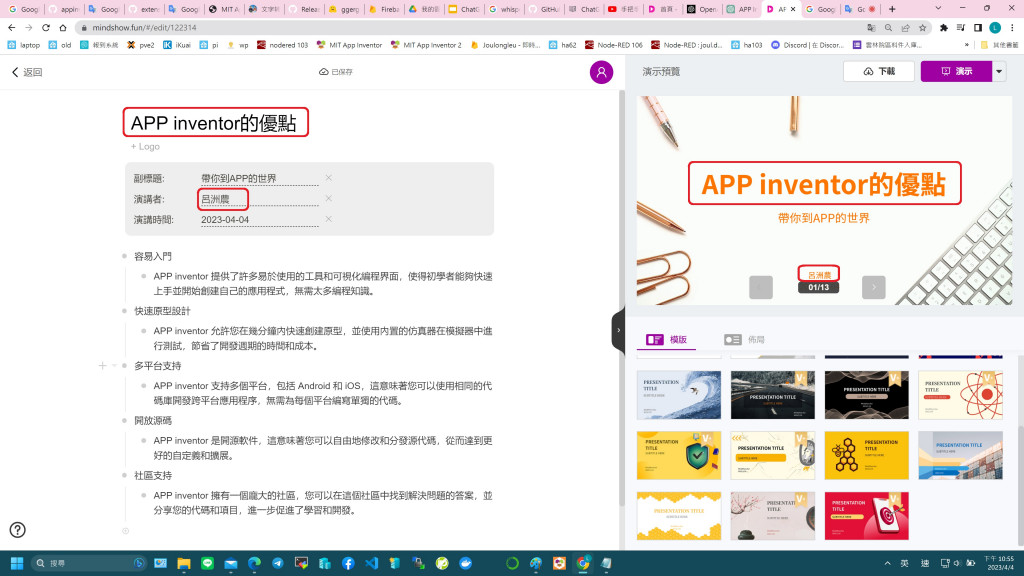Viewport: 1024px width, 576px height.
Task: Select the plum blossom stones template
Action: coord(773,516)
